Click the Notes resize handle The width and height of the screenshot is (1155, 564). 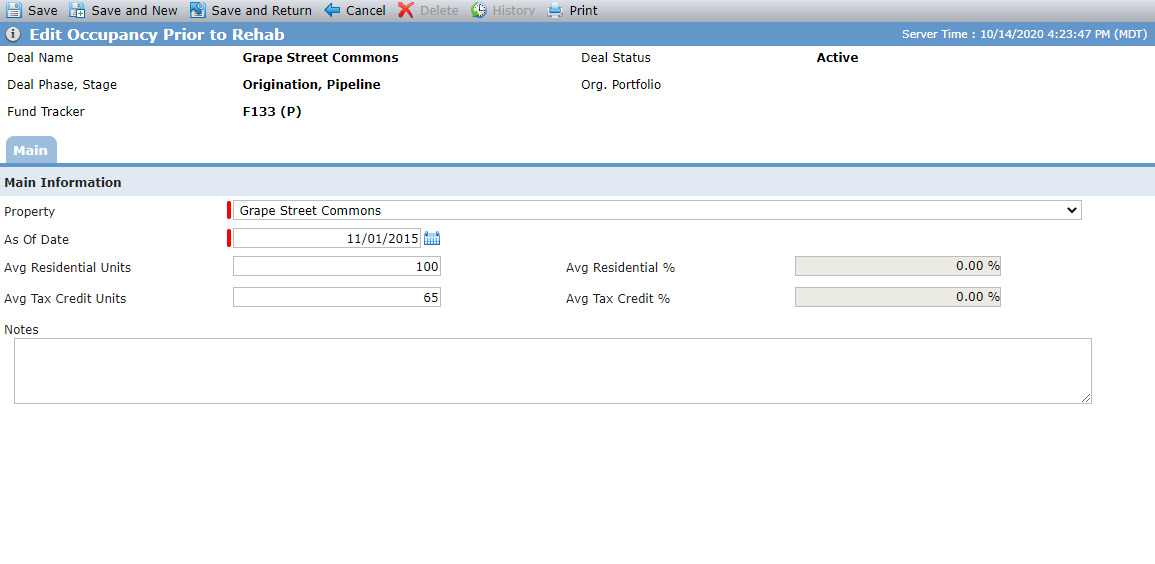click(x=1086, y=398)
